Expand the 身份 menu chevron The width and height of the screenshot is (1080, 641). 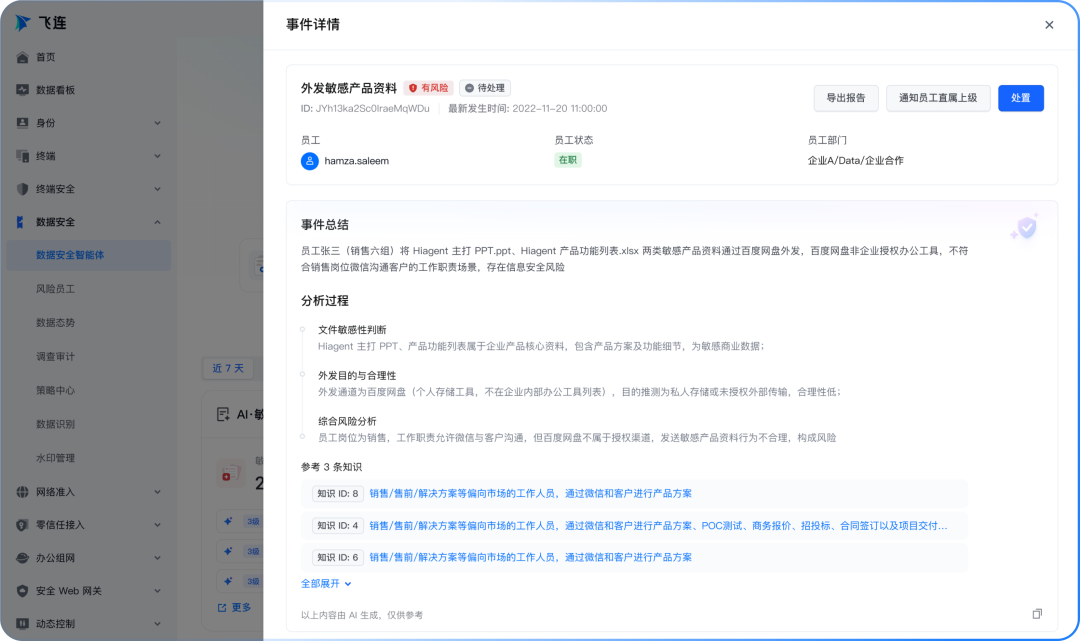(158, 123)
